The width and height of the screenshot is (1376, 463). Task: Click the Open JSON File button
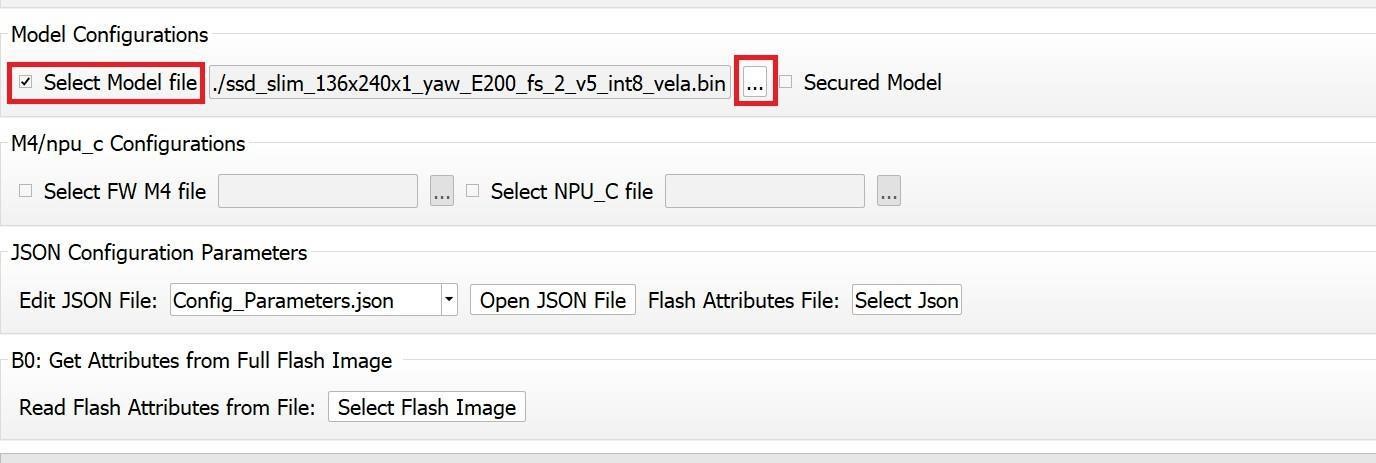[553, 300]
